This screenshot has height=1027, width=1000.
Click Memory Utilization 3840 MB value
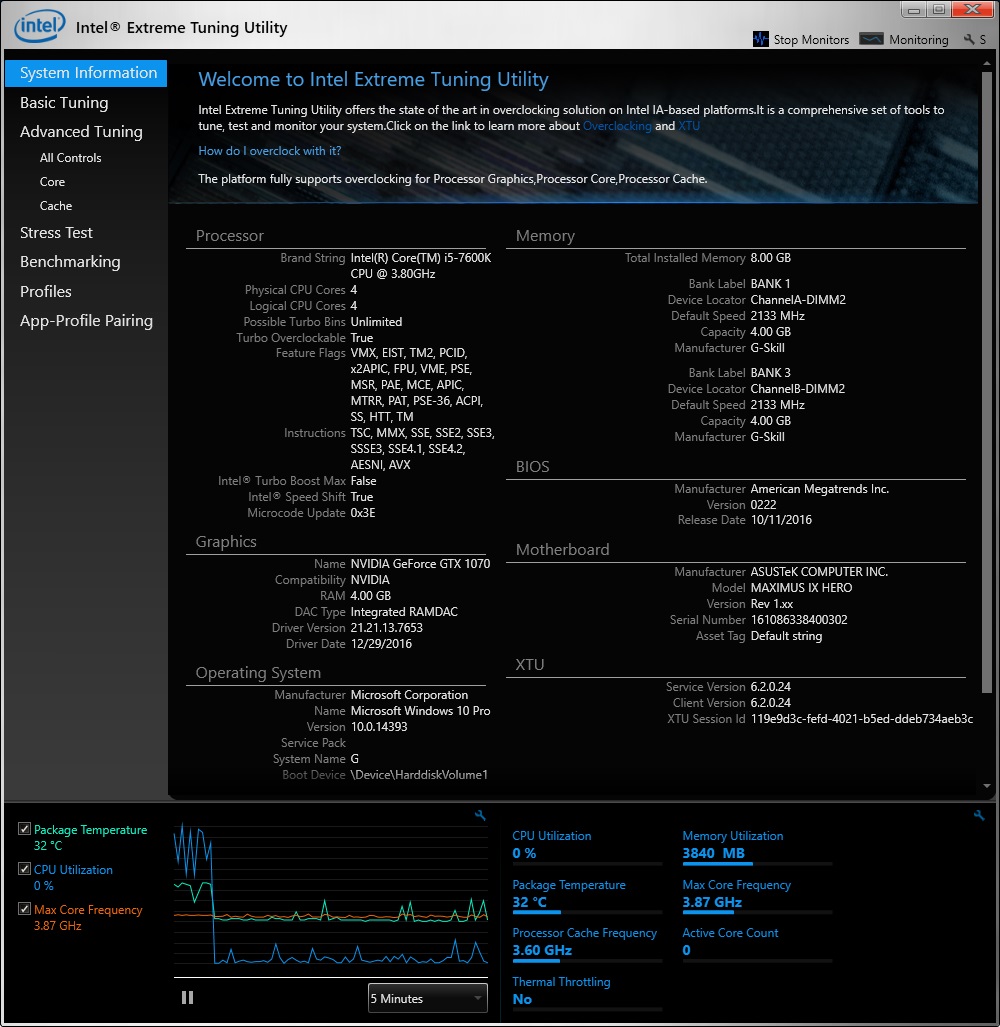tap(714, 853)
